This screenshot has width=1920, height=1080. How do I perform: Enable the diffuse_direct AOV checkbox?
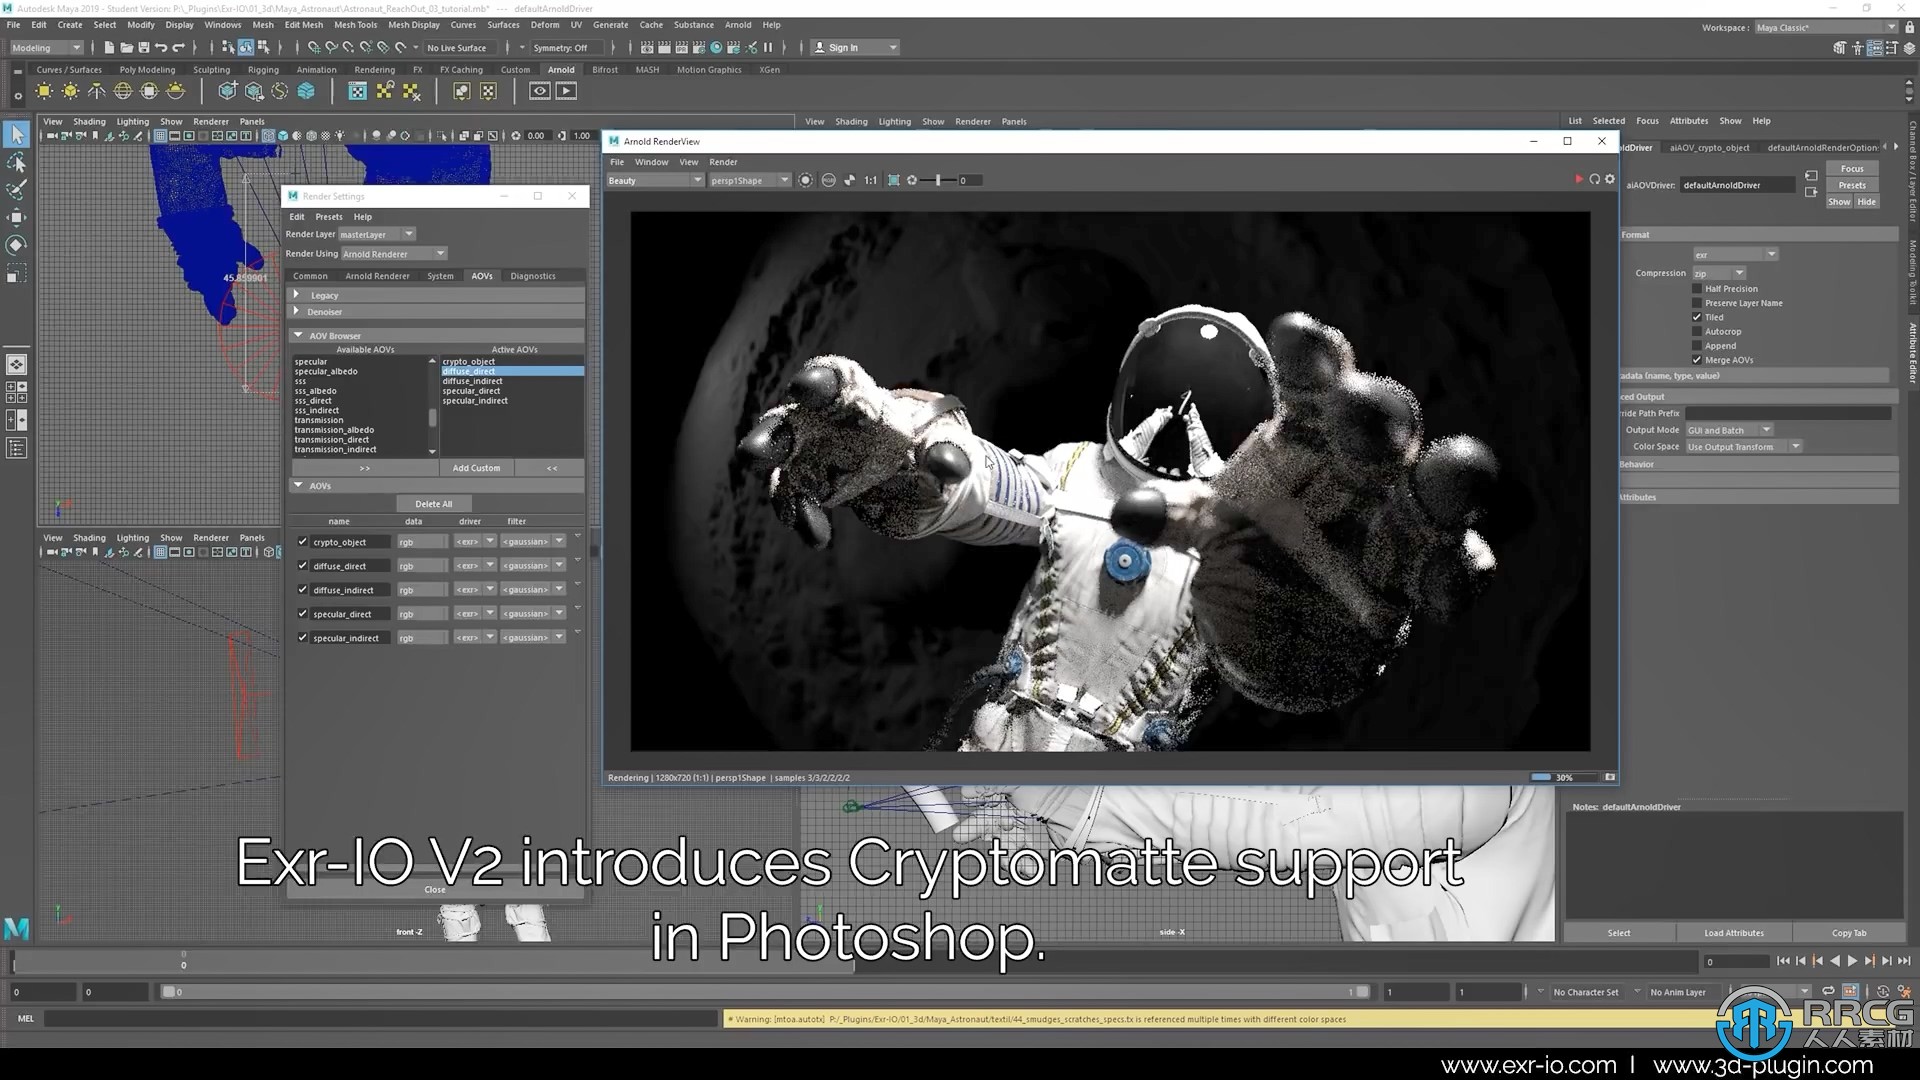pyautogui.click(x=303, y=566)
